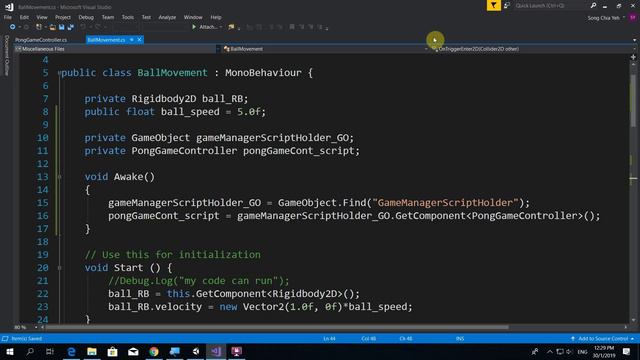Open Microsoft Store from taskbar
The width and height of the screenshot is (640, 360).
coord(113,351)
